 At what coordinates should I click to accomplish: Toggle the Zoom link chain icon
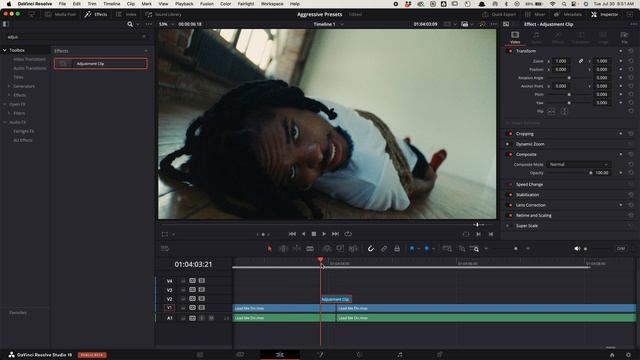pos(580,61)
